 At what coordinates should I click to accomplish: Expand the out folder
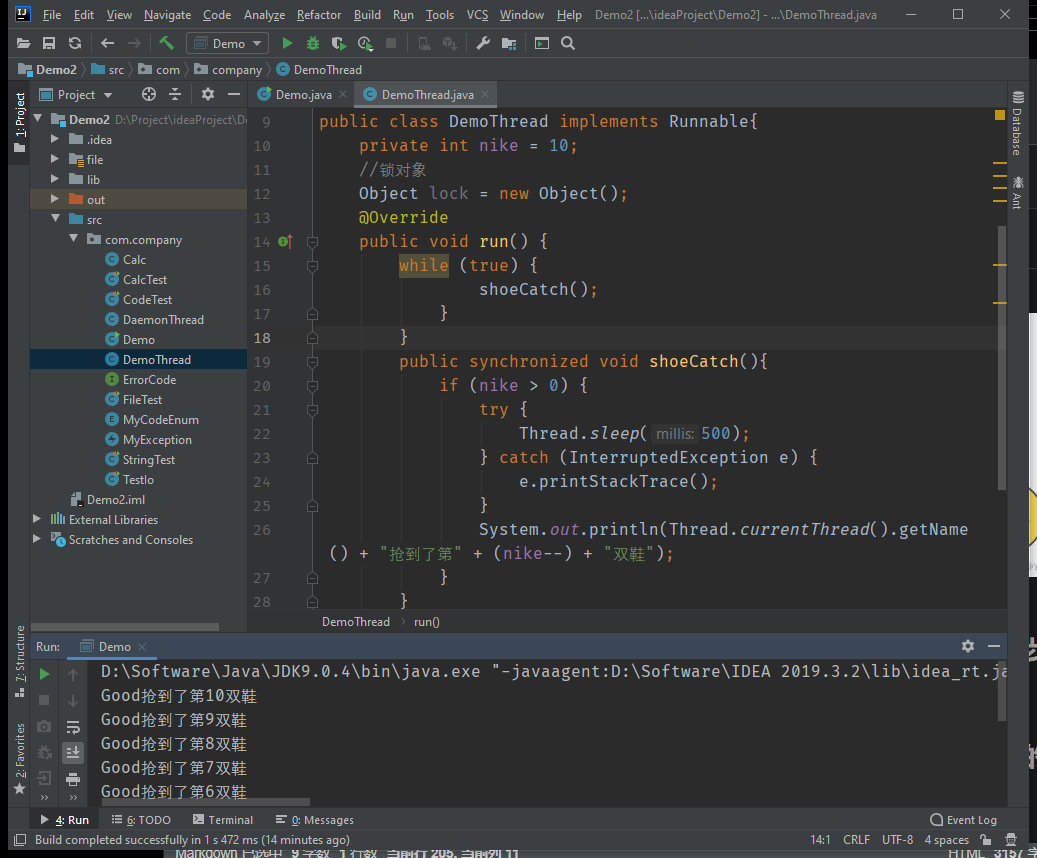coord(56,198)
